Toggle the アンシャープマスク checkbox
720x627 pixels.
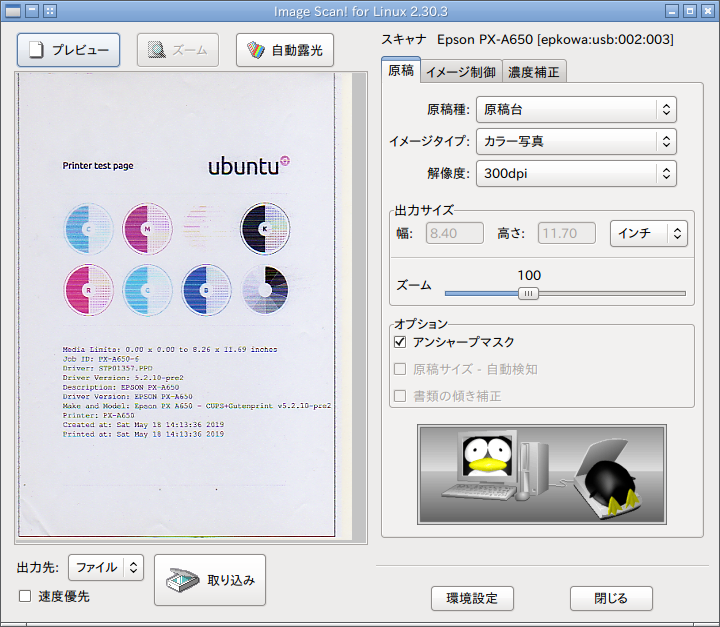click(401, 343)
